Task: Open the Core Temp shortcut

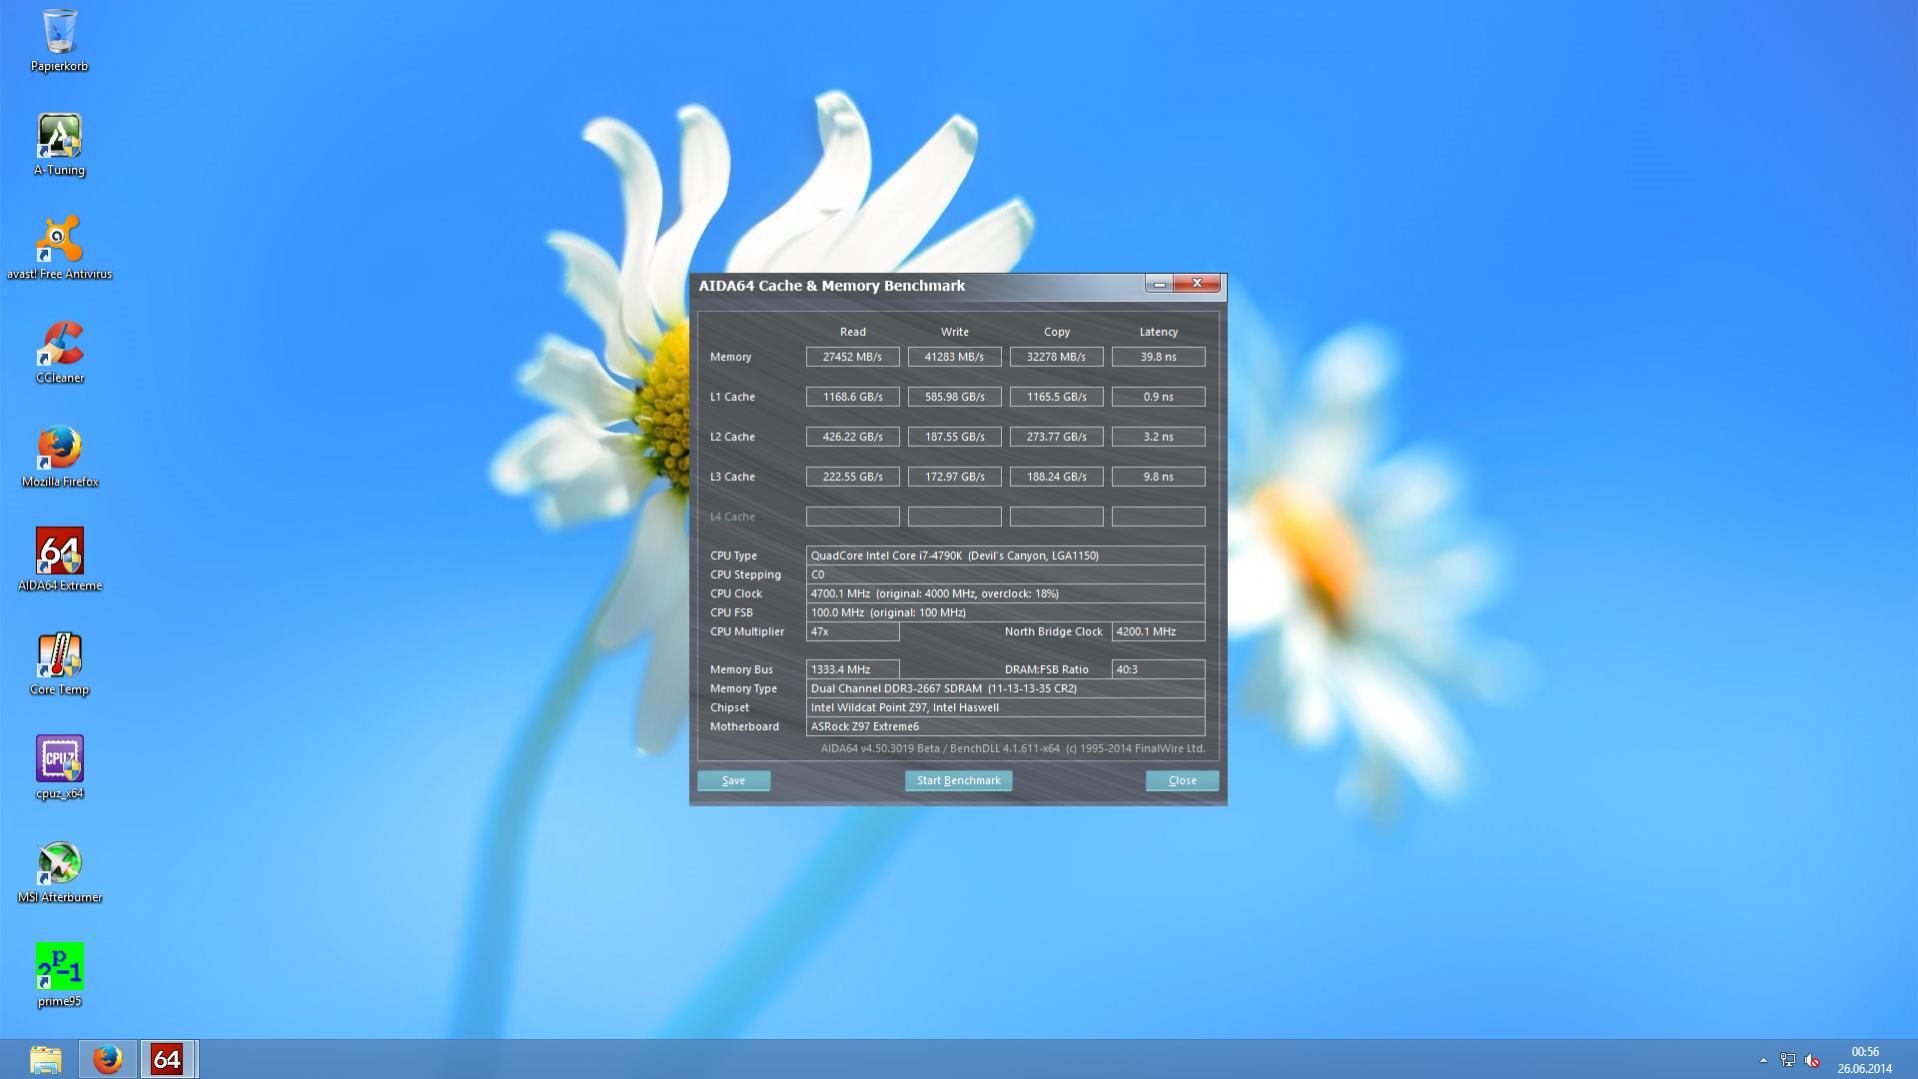Action: [59, 664]
